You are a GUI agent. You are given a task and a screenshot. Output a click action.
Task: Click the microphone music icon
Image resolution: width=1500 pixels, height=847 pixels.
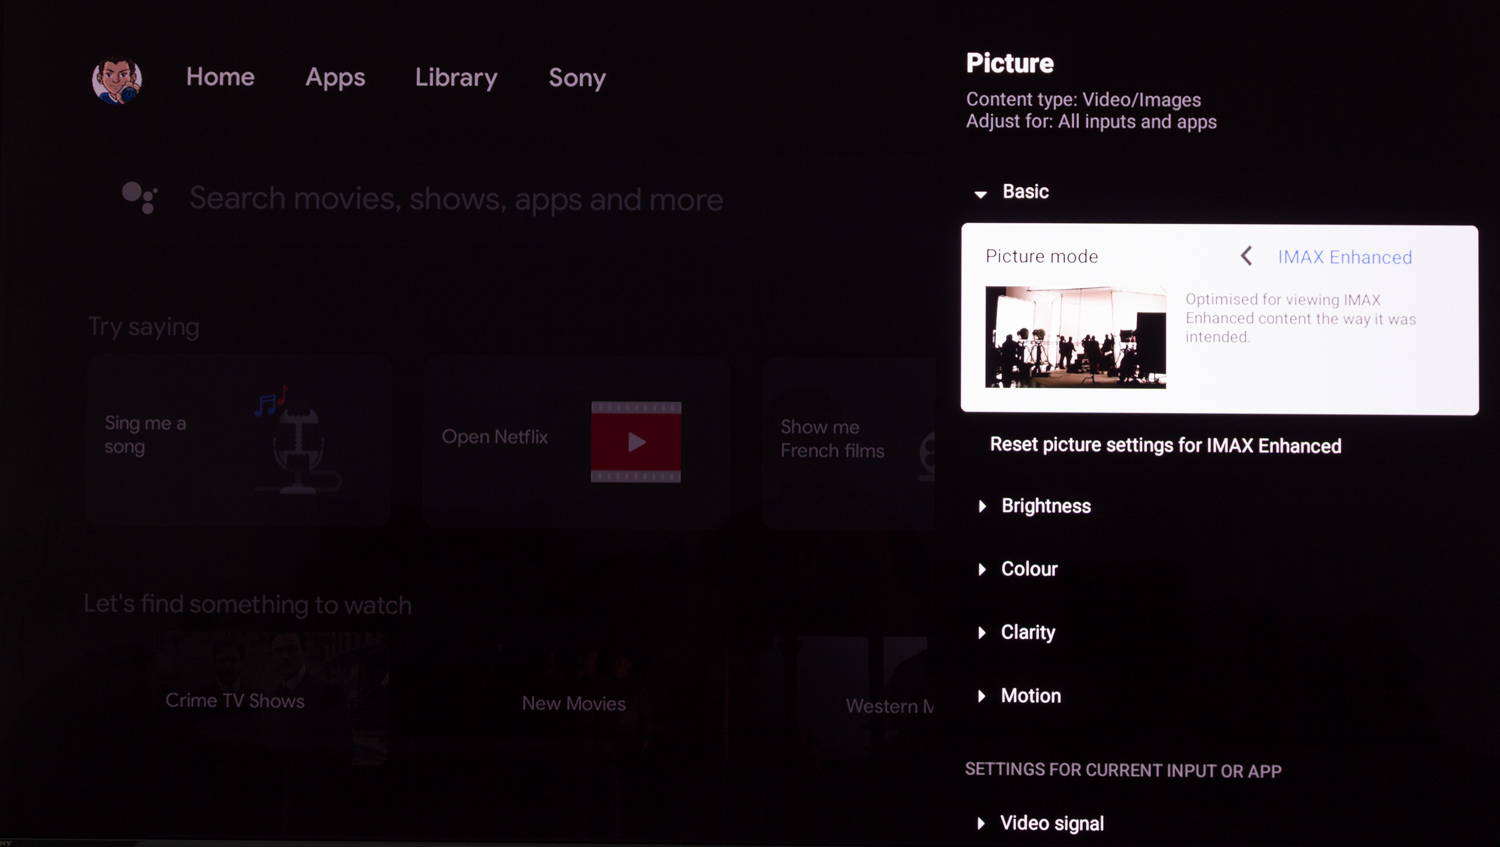pos(297,440)
